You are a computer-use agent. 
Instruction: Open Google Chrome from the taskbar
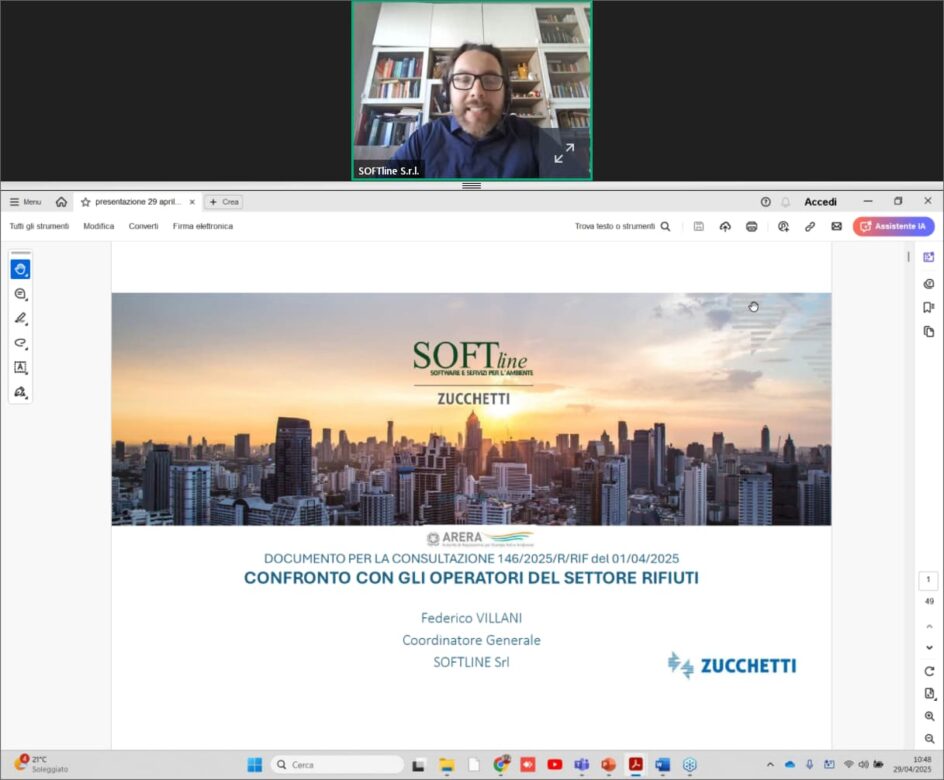501,764
